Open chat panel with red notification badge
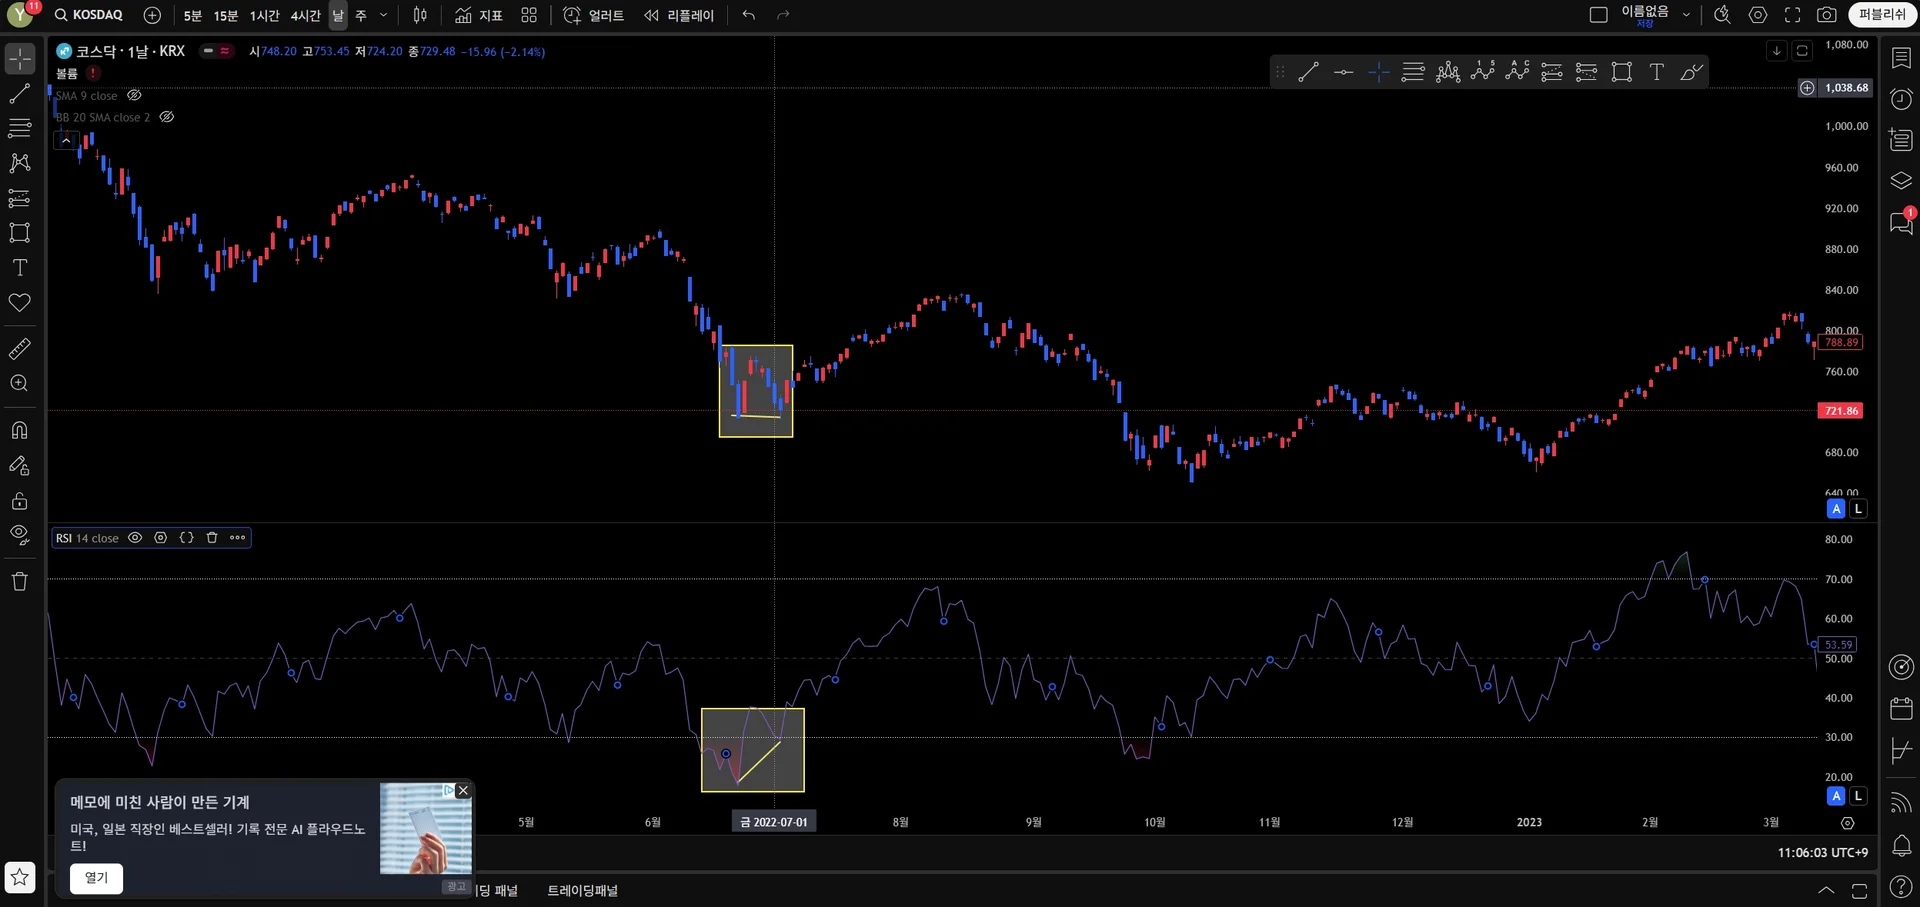 pos(1901,222)
